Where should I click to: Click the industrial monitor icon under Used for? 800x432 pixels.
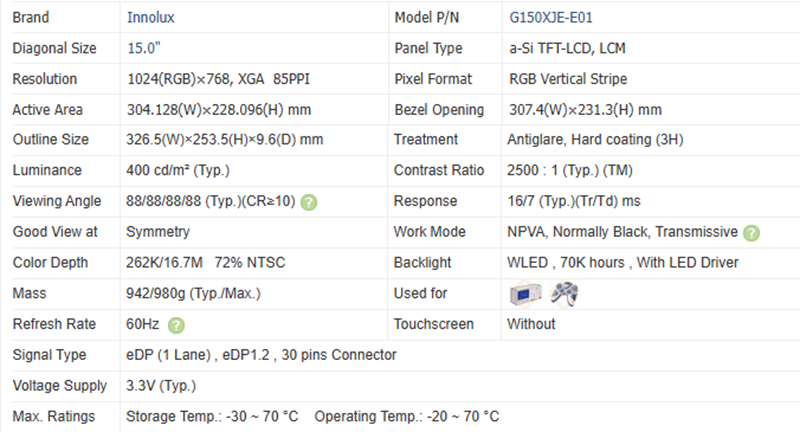point(525,294)
